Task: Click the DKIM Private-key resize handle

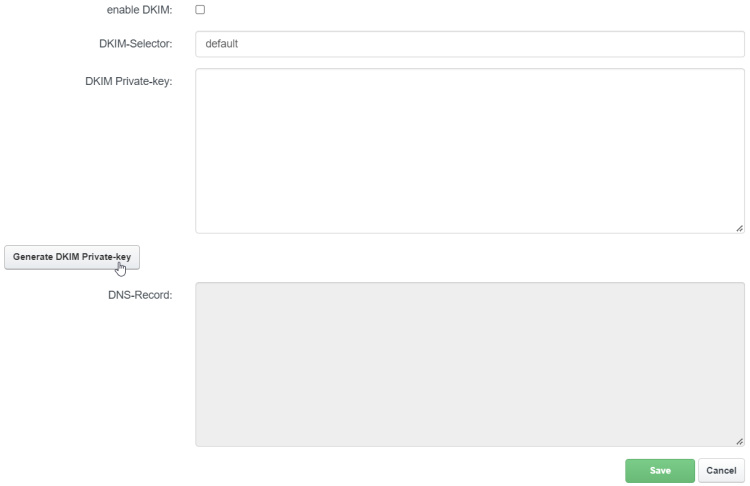Action: click(739, 228)
